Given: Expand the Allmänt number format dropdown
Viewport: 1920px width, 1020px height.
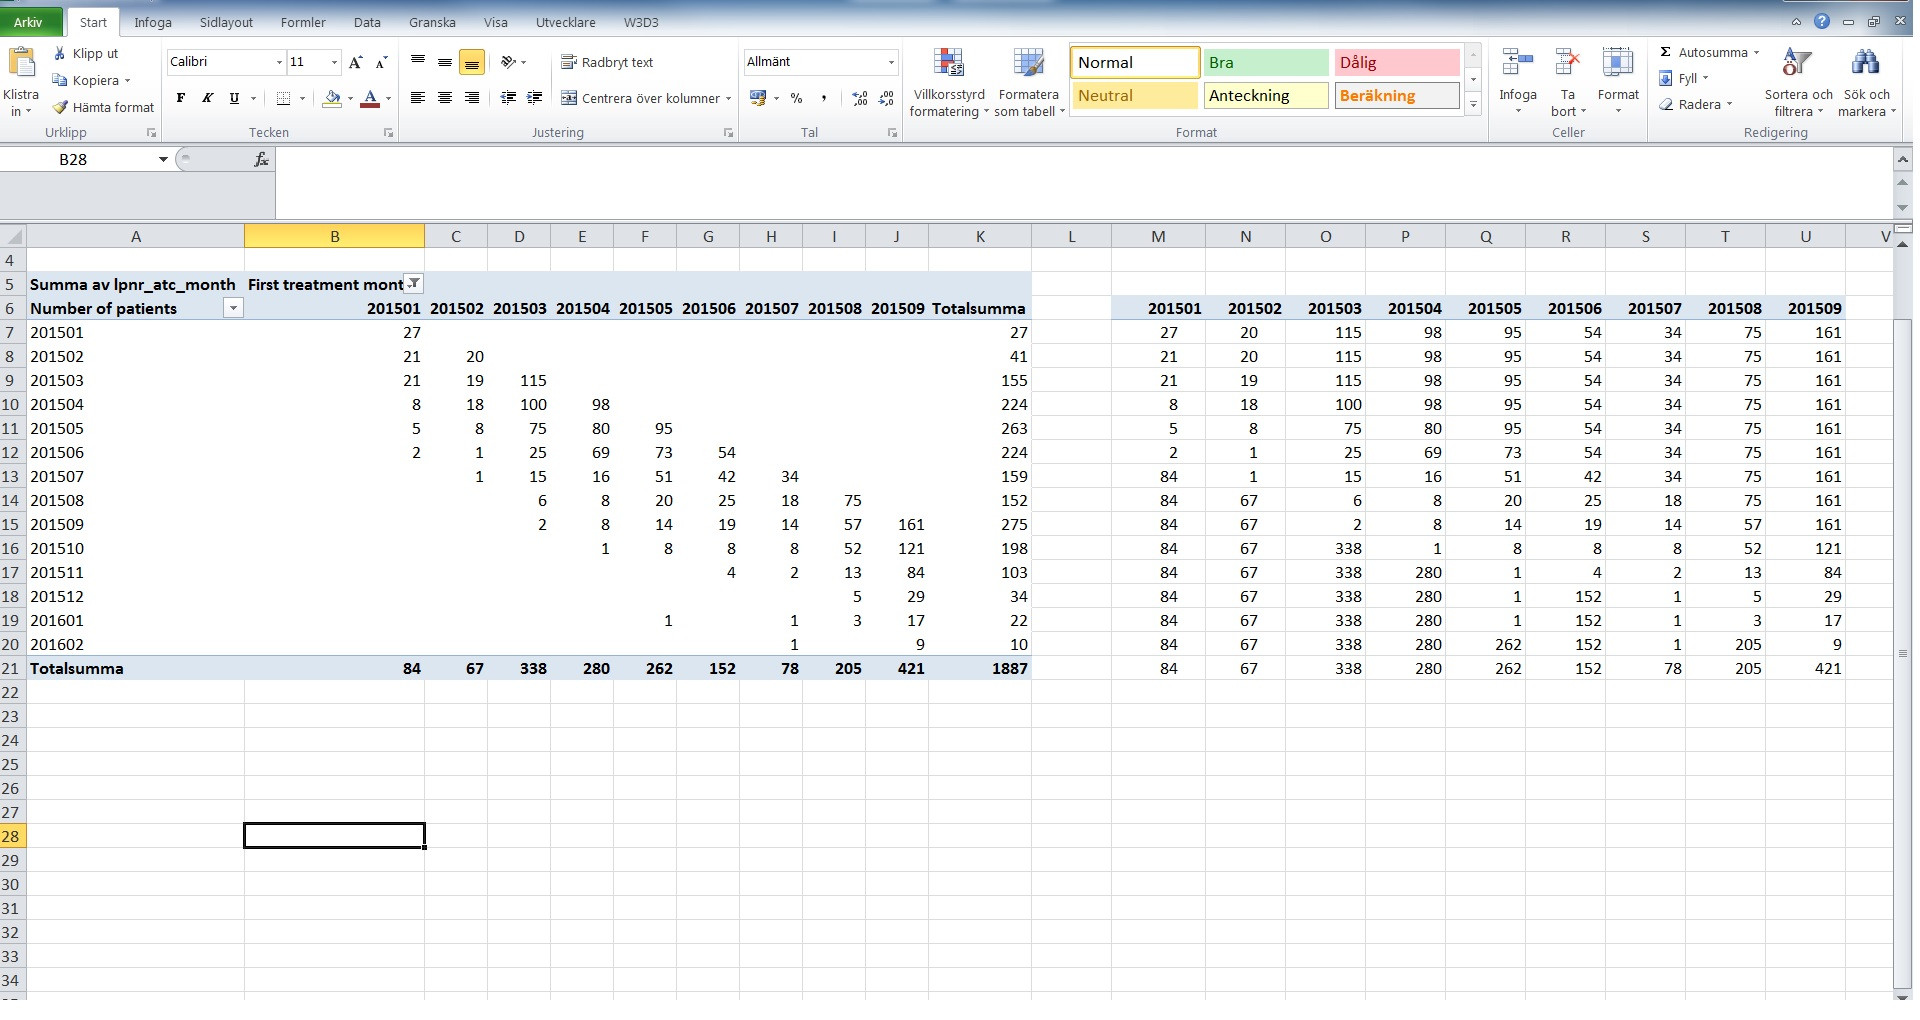Looking at the screenshot, I should [x=890, y=62].
